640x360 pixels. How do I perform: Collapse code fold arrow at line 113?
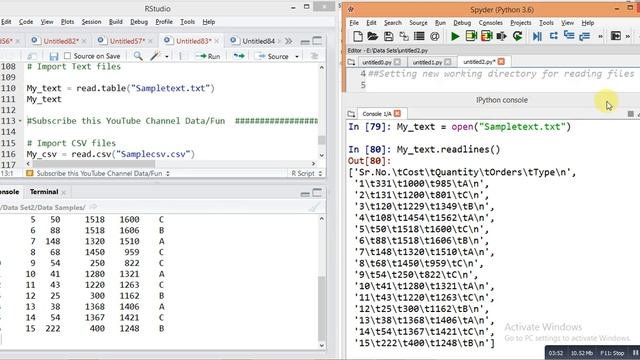pos(20,121)
